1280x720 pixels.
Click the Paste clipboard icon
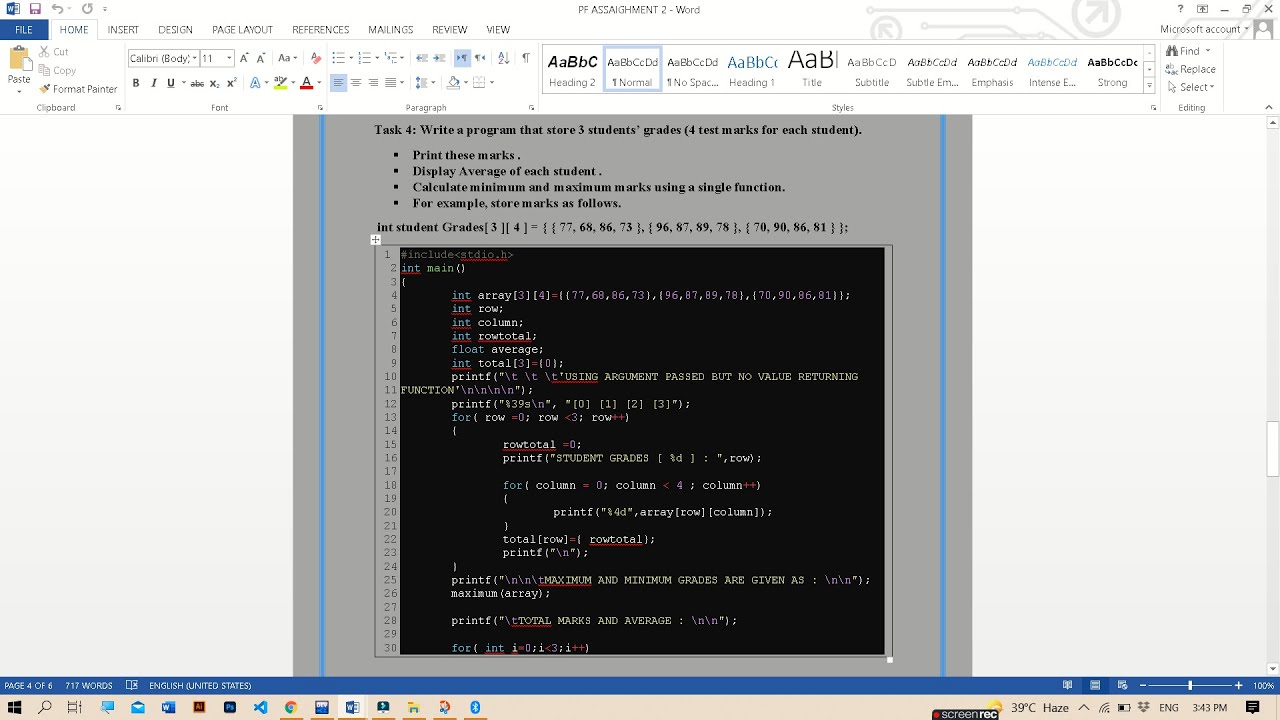click(x=19, y=57)
